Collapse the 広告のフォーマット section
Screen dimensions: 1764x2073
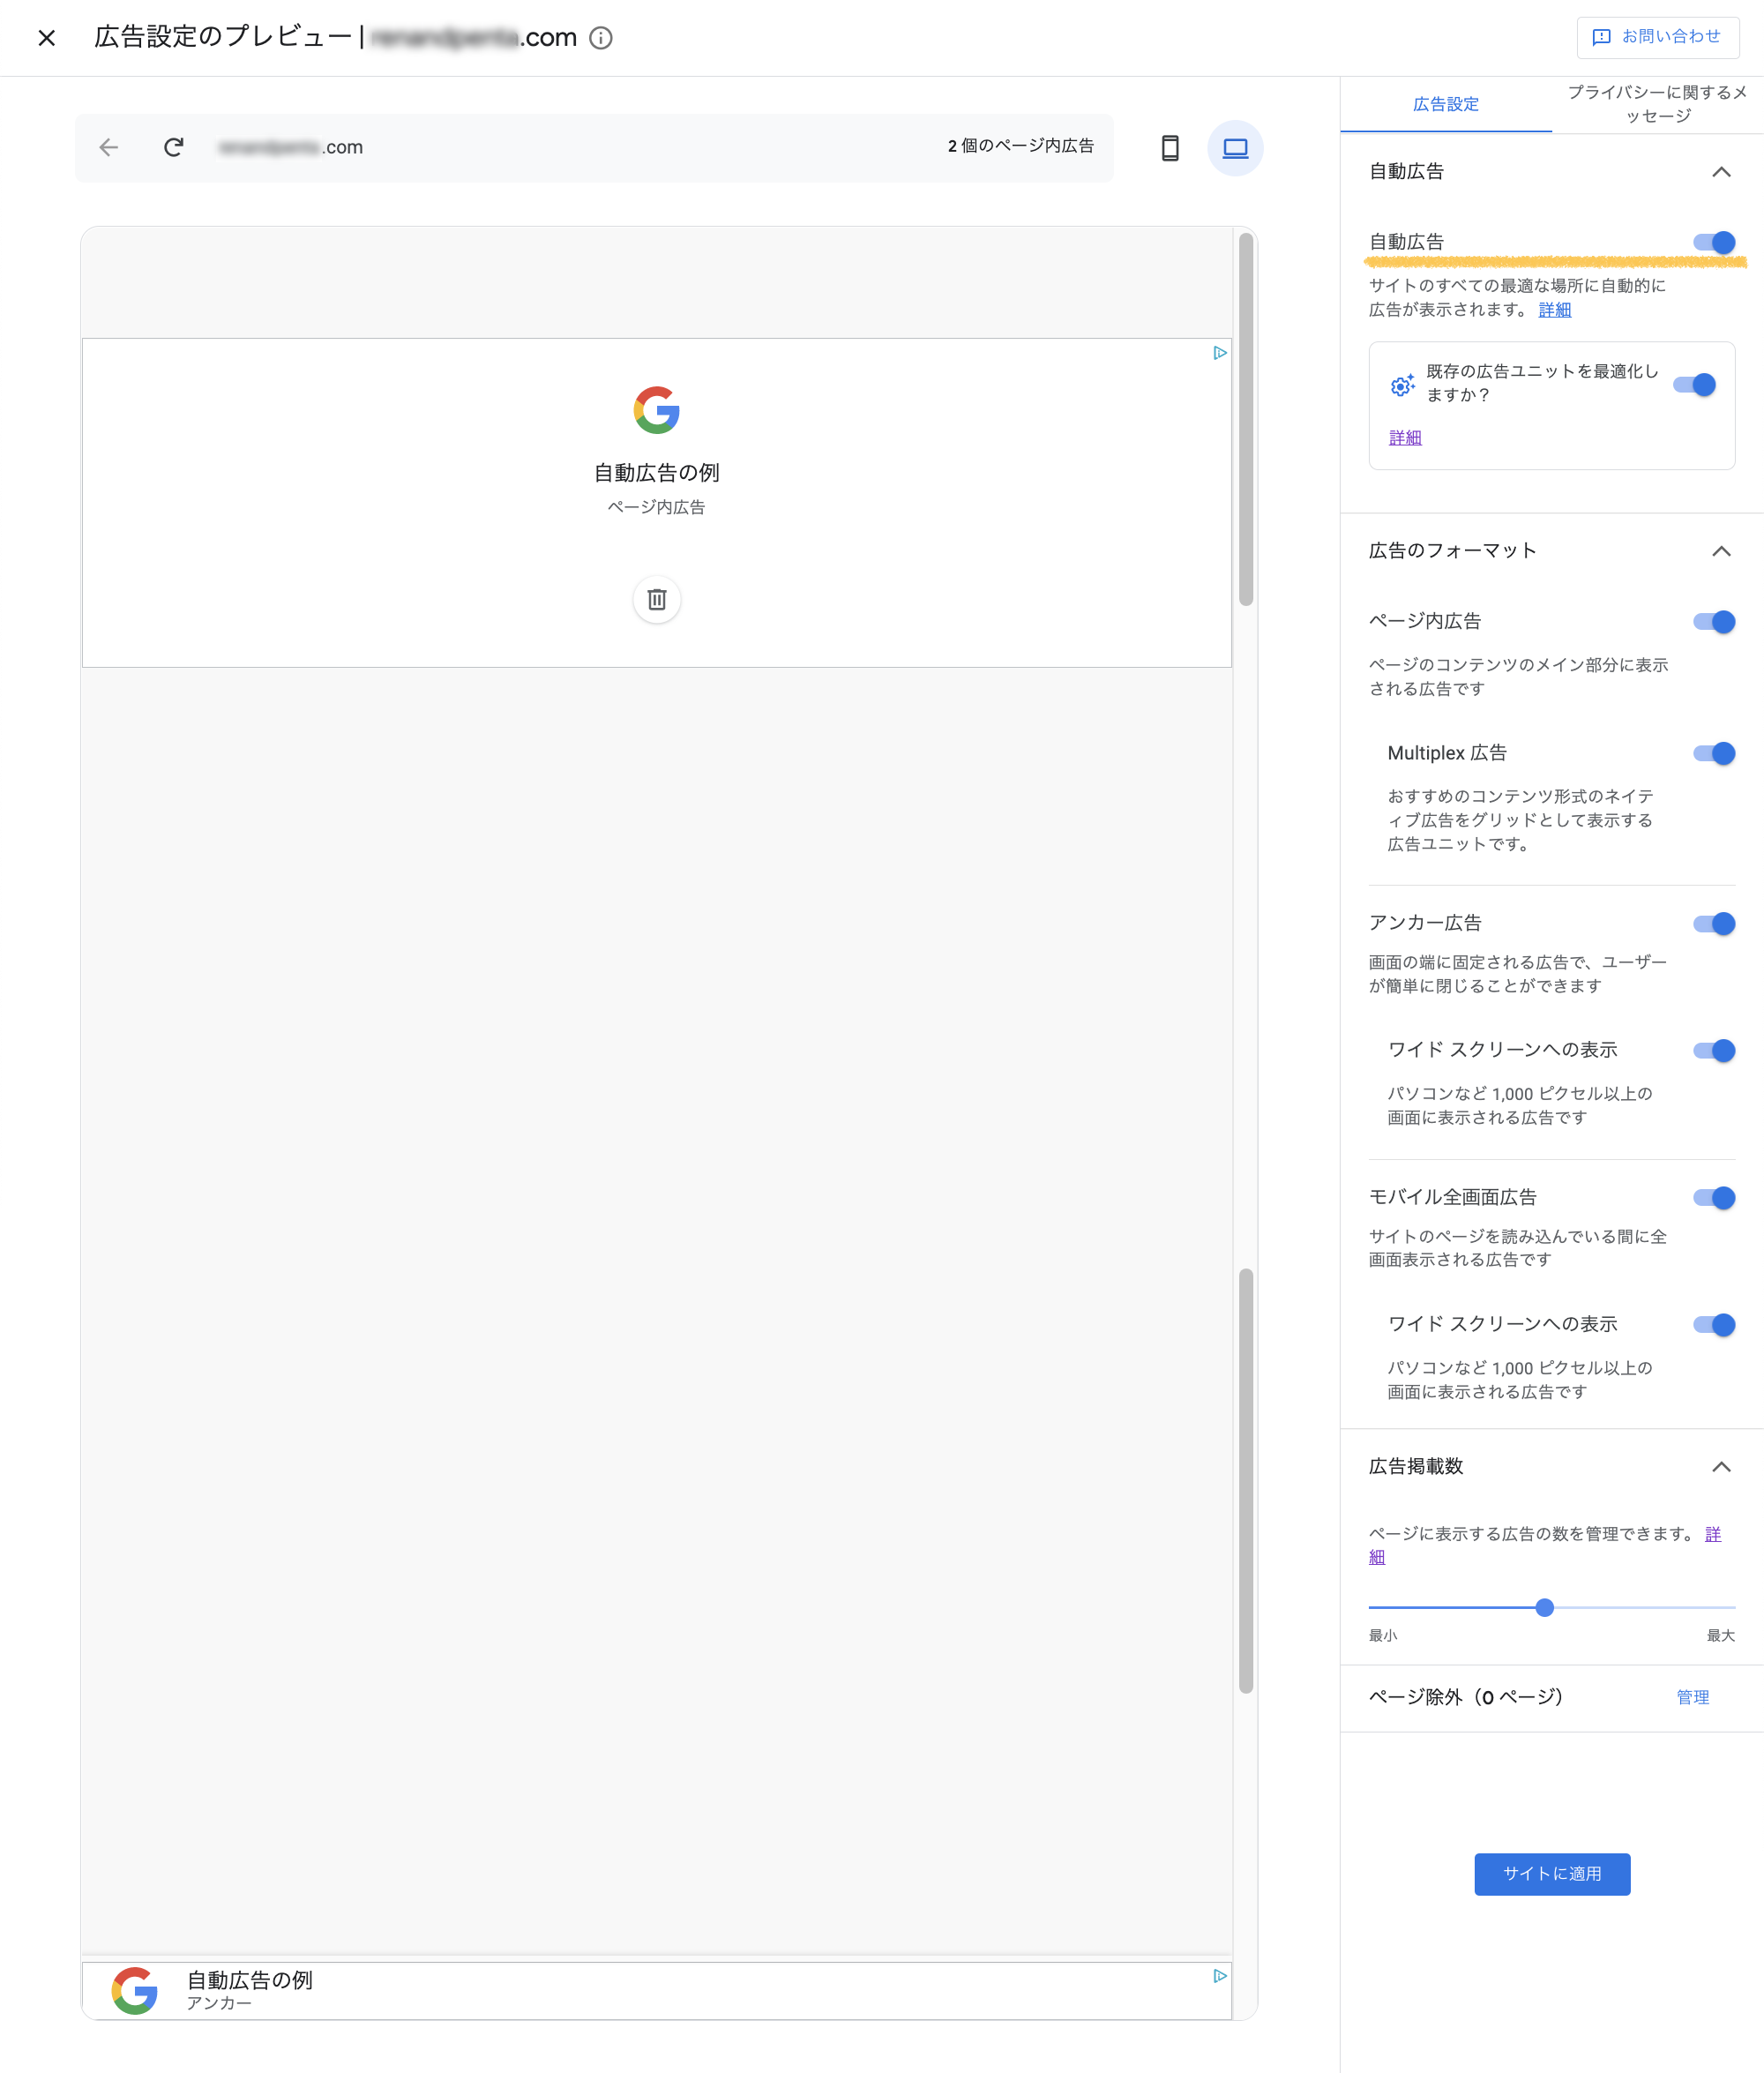[1721, 551]
